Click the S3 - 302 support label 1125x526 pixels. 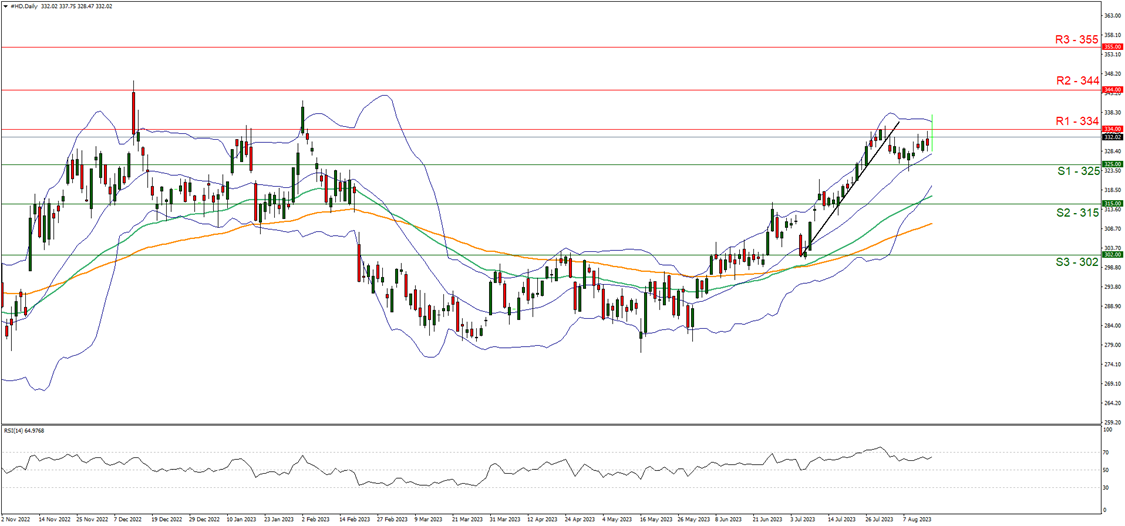pyautogui.click(x=1077, y=262)
